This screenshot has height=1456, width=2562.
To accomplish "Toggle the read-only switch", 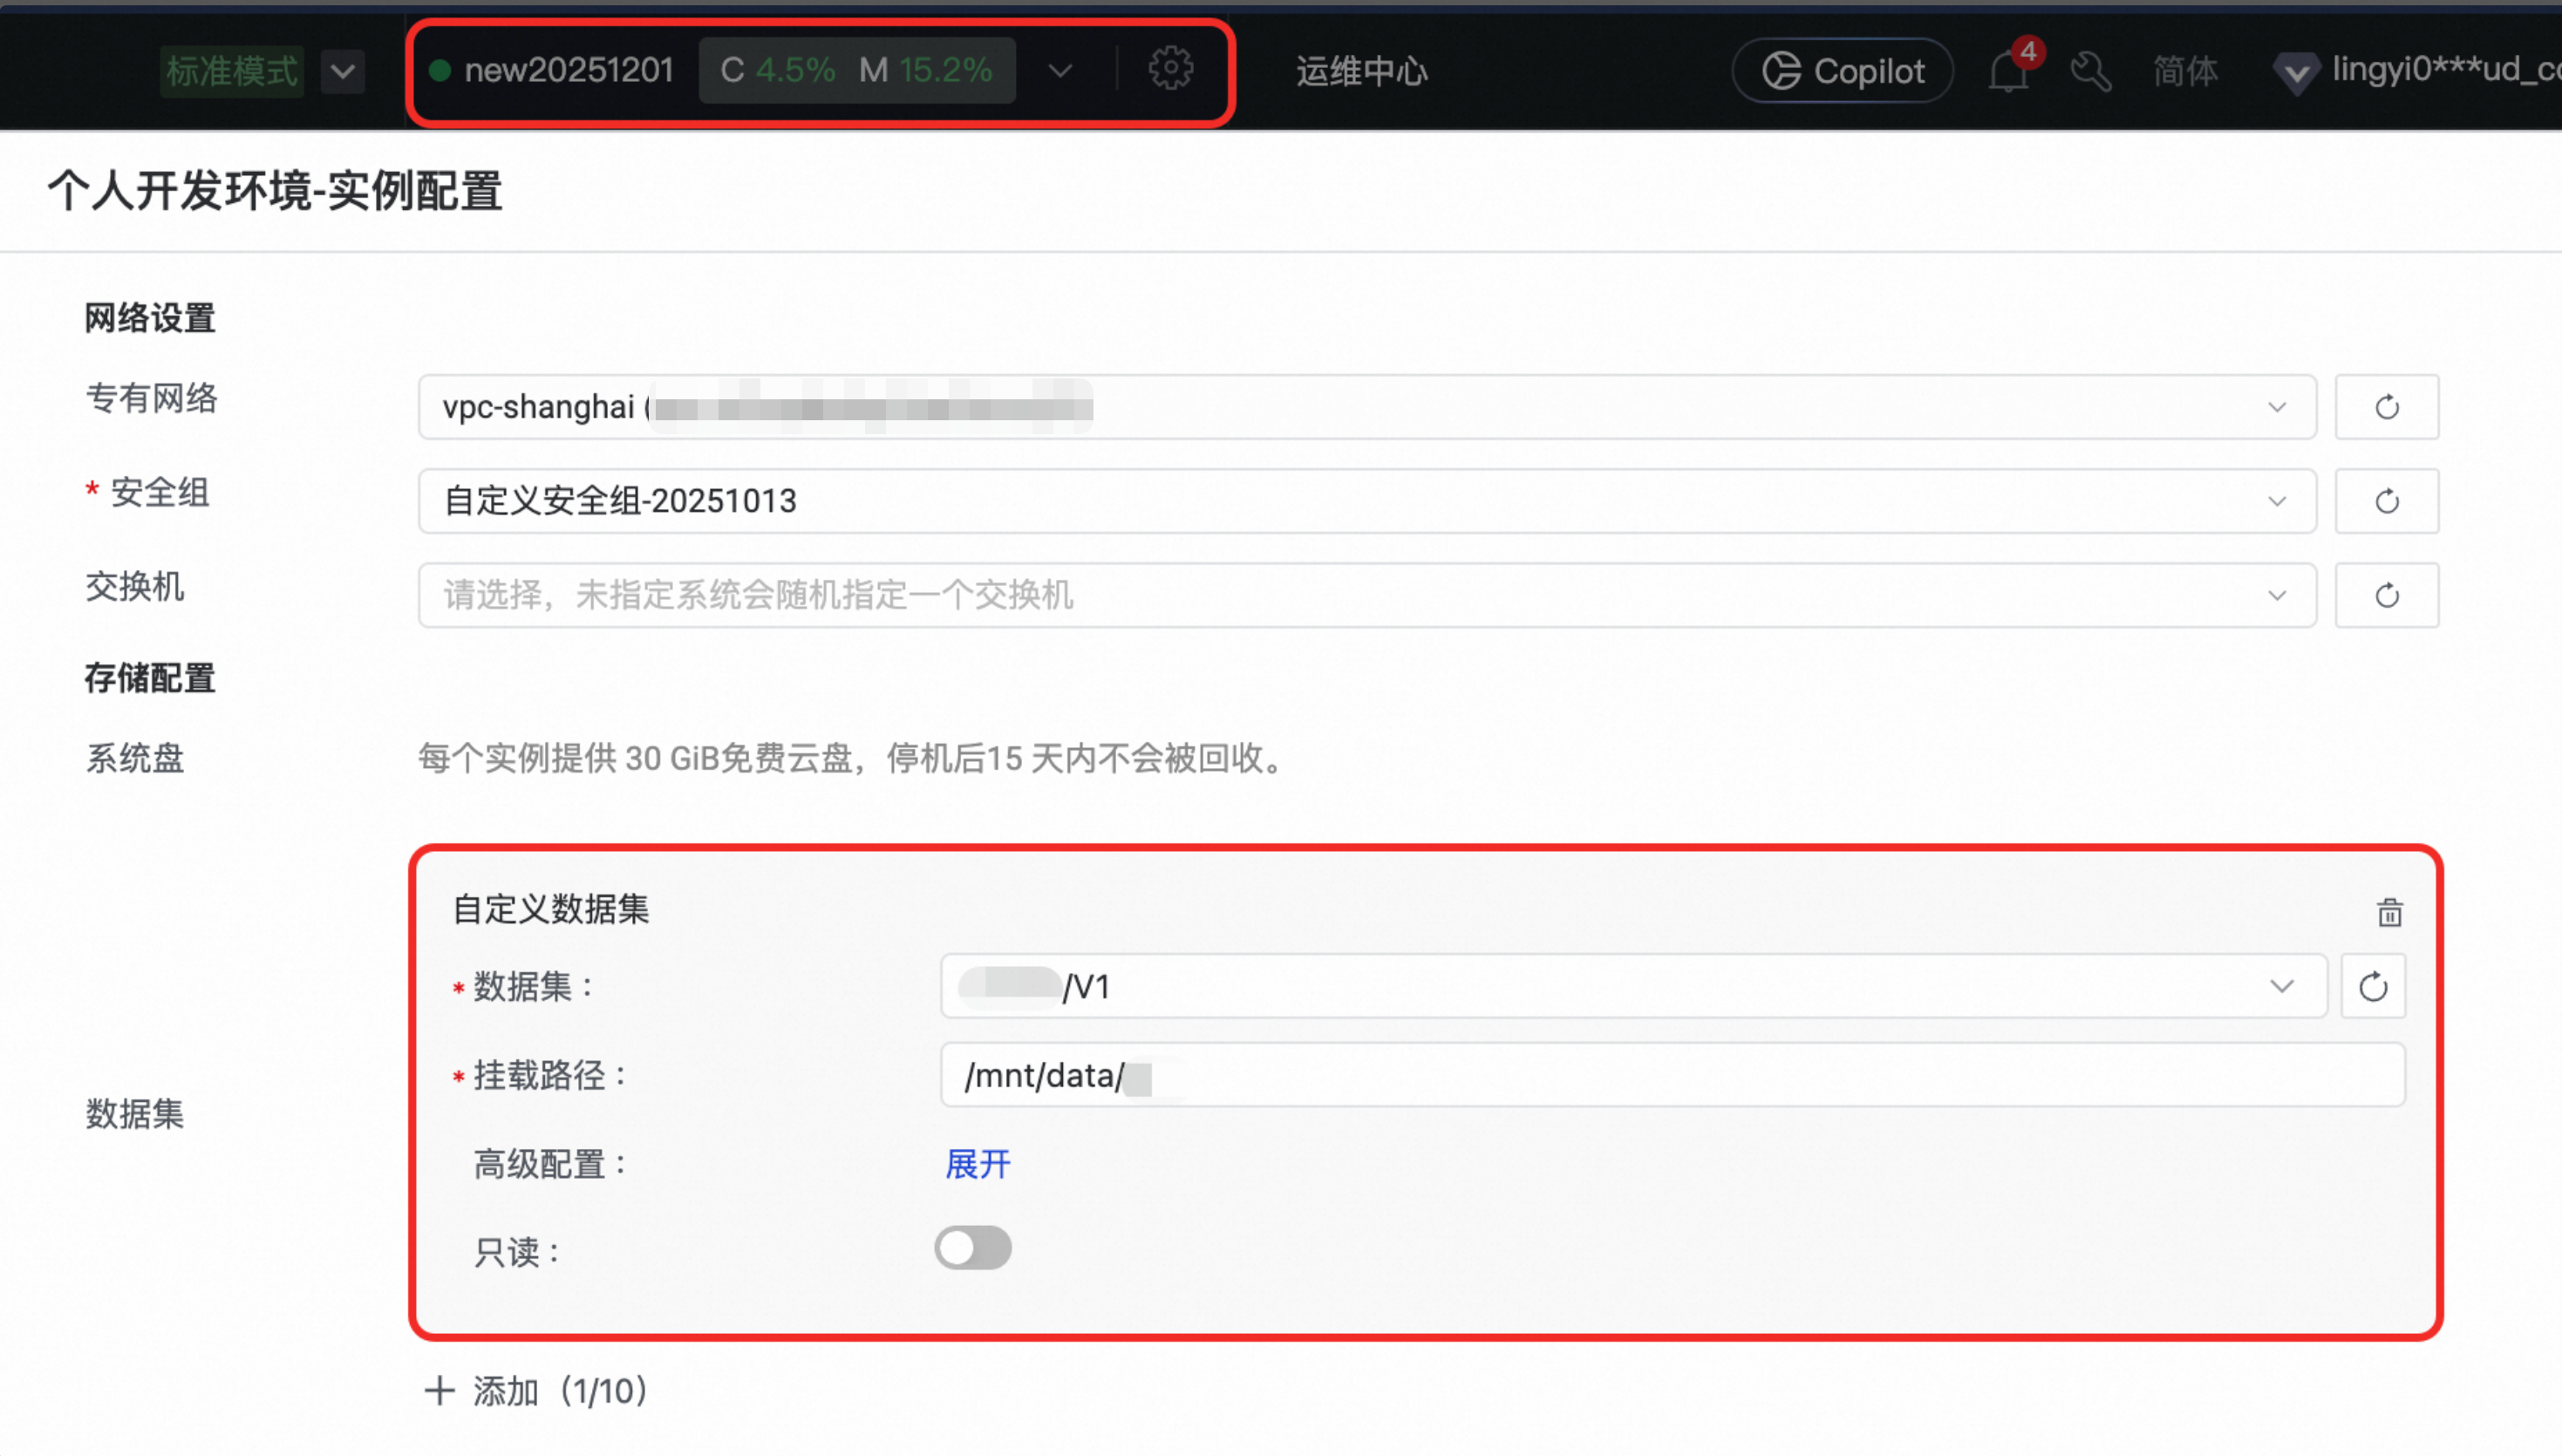I will (x=972, y=1248).
